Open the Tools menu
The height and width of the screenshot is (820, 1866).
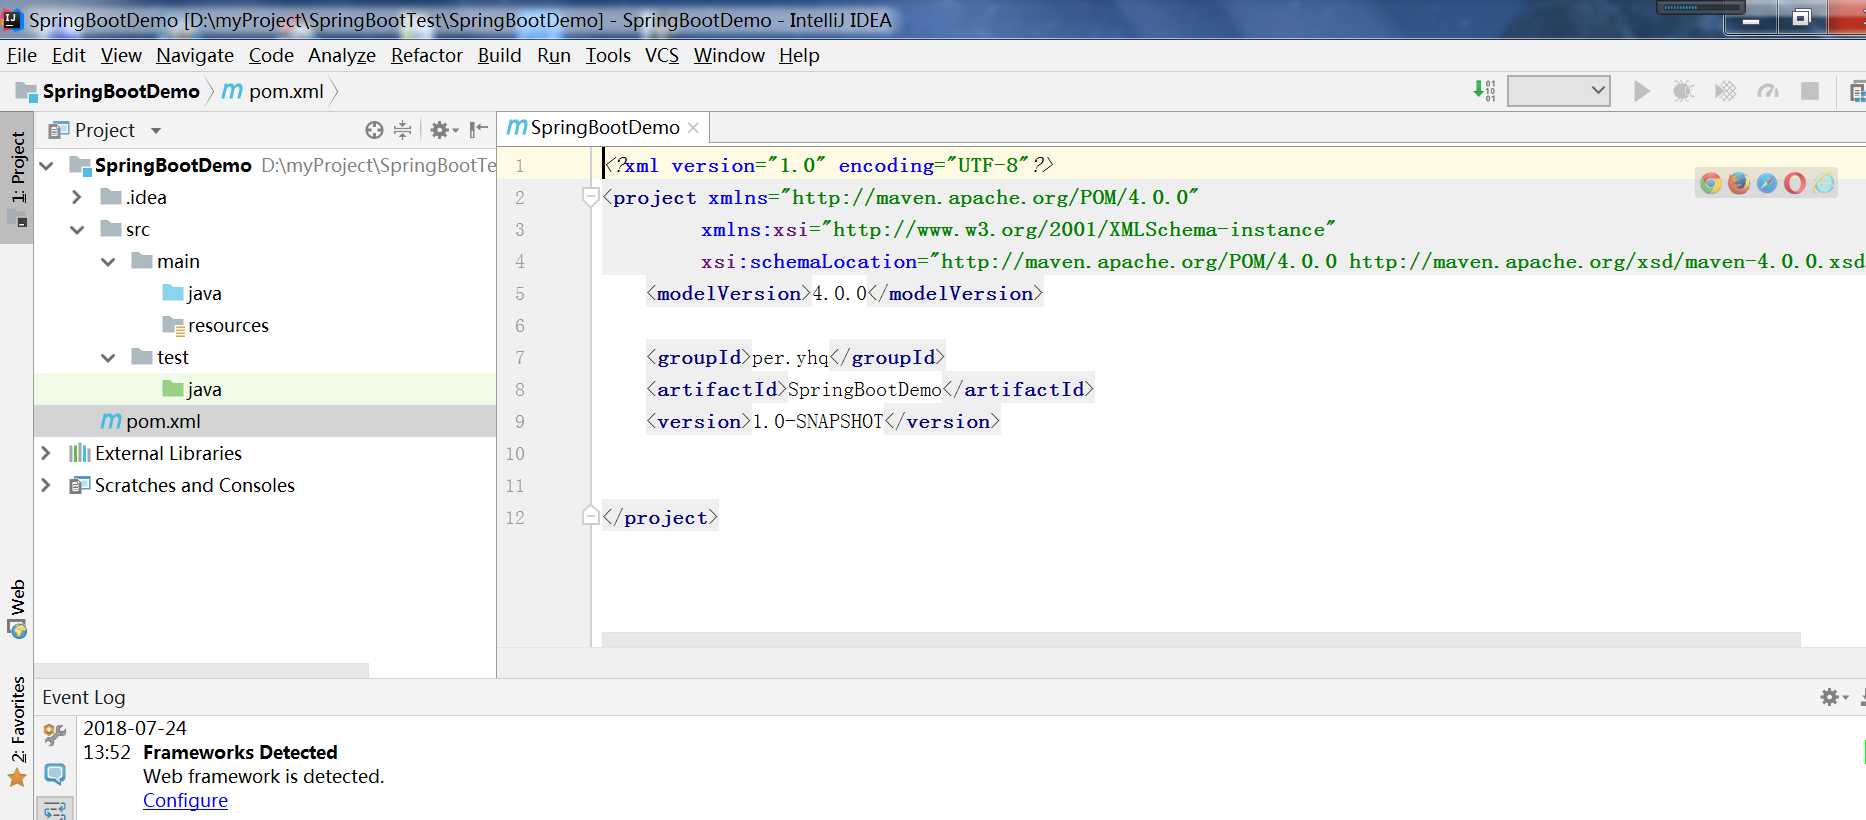608,55
